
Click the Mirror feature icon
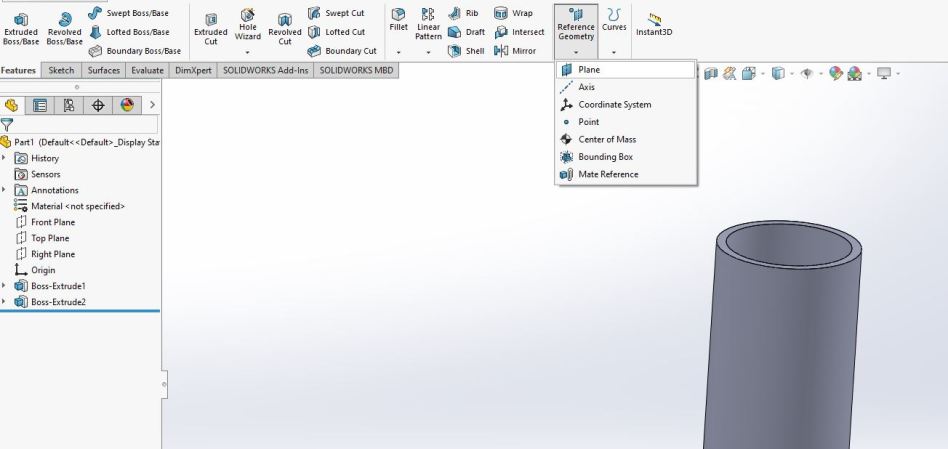(x=522, y=51)
